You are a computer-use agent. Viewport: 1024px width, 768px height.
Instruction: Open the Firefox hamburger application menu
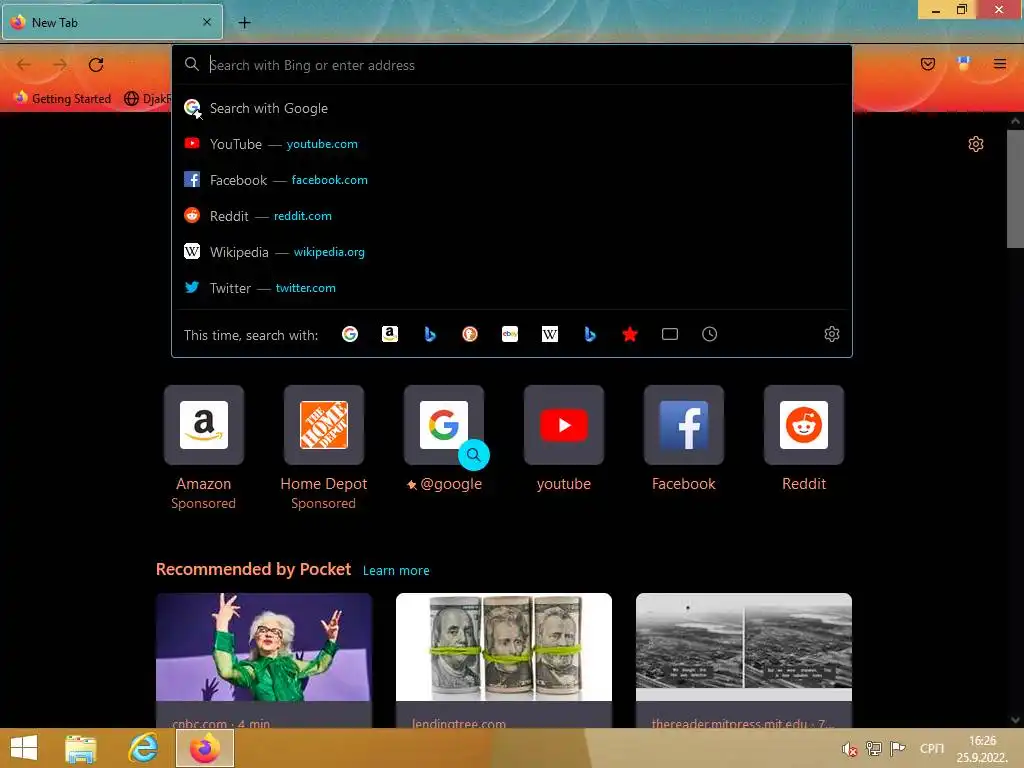pos(1000,64)
